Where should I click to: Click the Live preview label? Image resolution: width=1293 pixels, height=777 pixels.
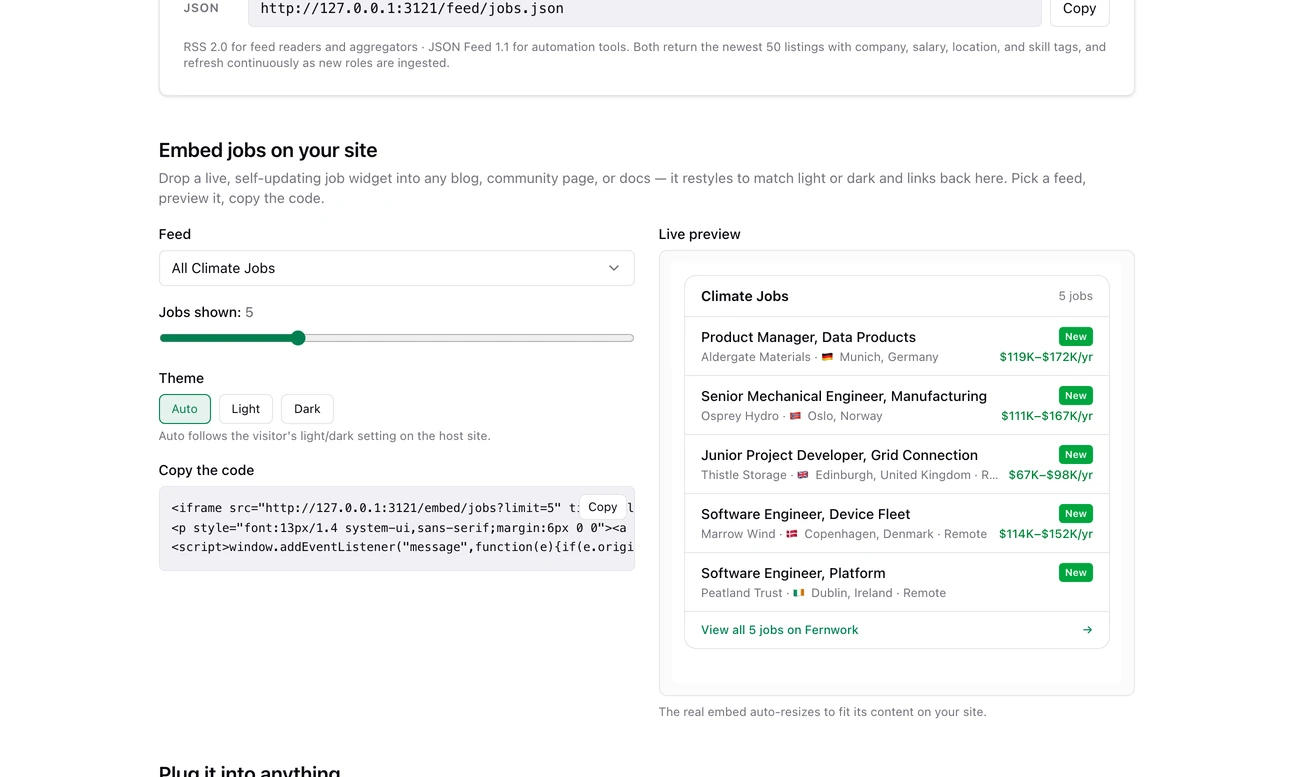pos(700,234)
